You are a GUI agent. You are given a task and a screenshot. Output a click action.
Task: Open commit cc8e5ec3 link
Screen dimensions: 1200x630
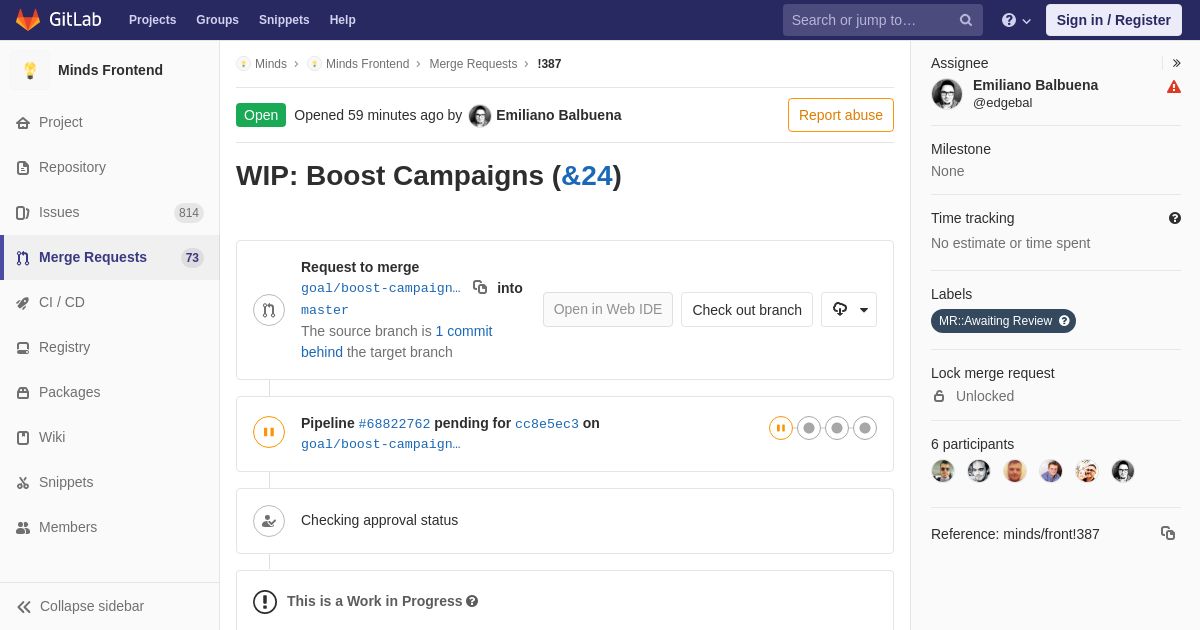[x=547, y=424]
